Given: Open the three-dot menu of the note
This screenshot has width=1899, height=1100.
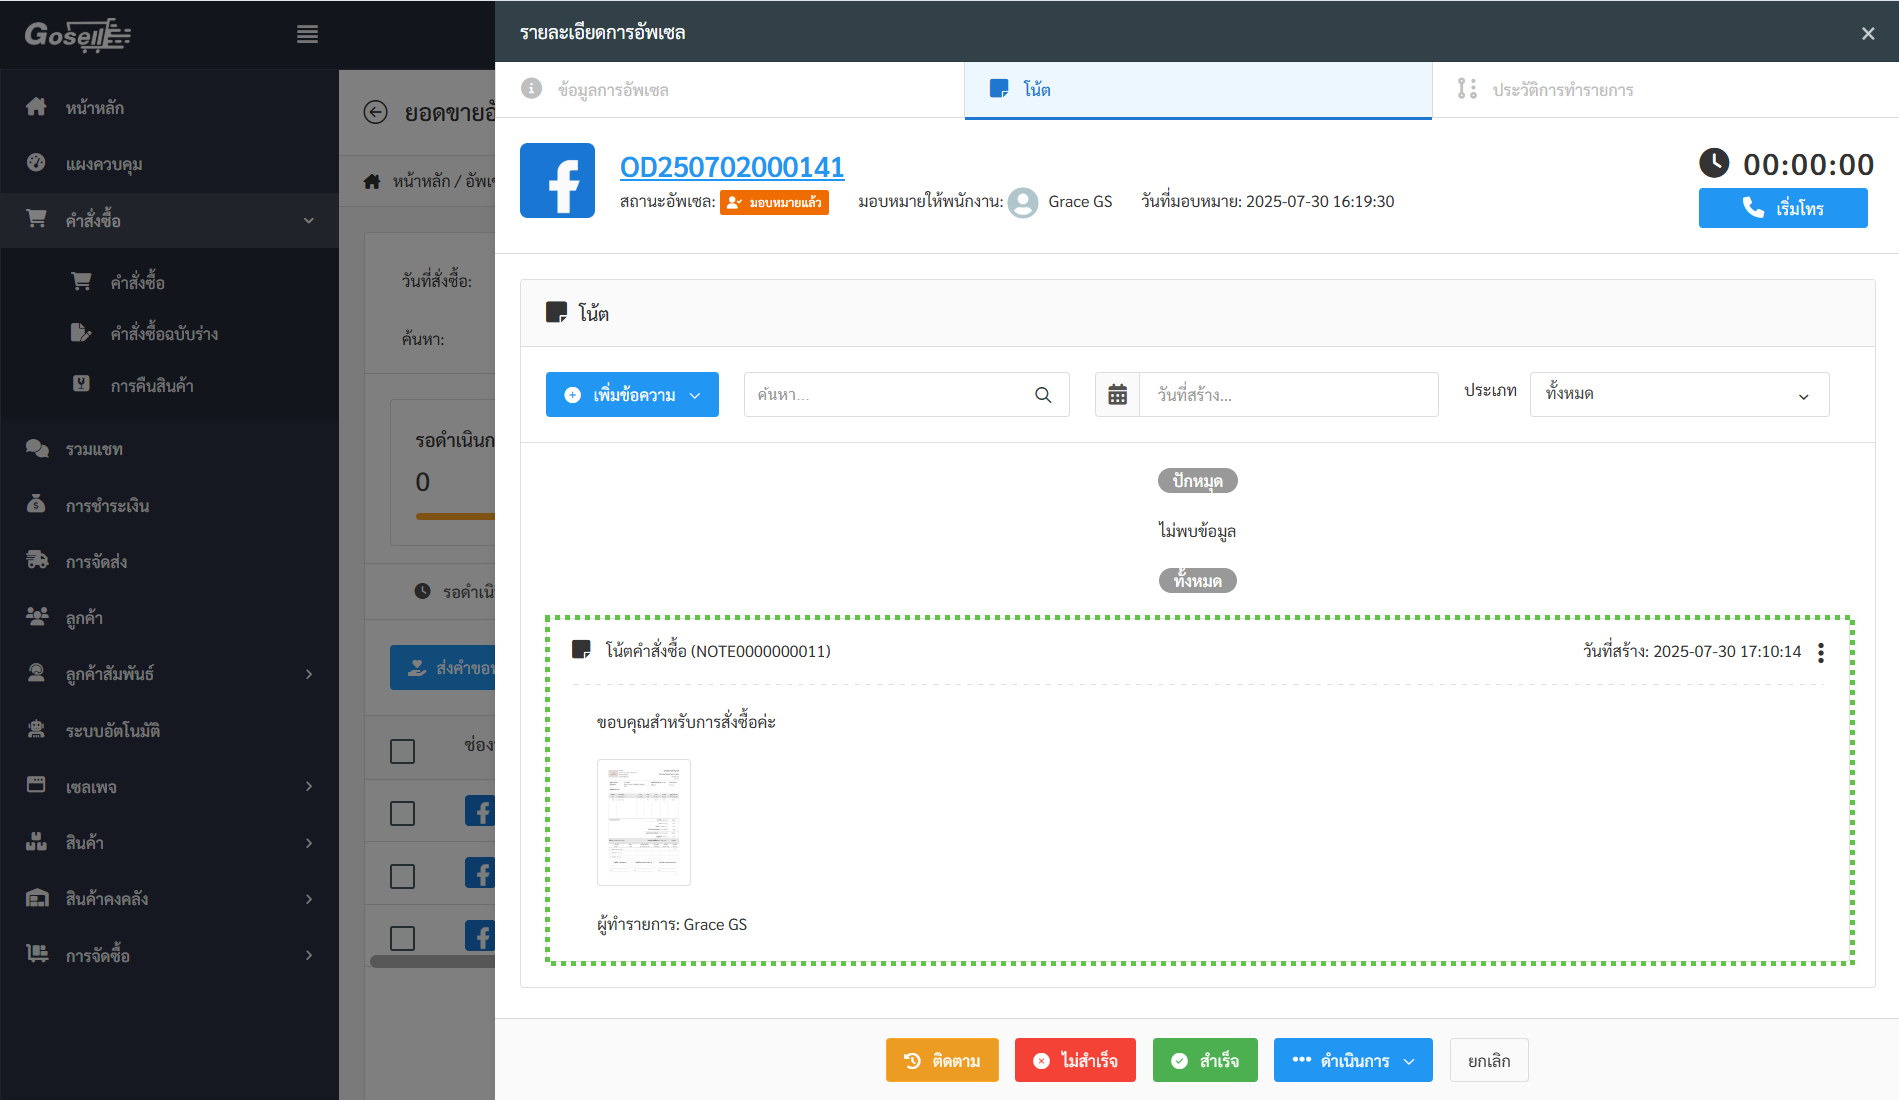Looking at the screenshot, I should [1821, 653].
